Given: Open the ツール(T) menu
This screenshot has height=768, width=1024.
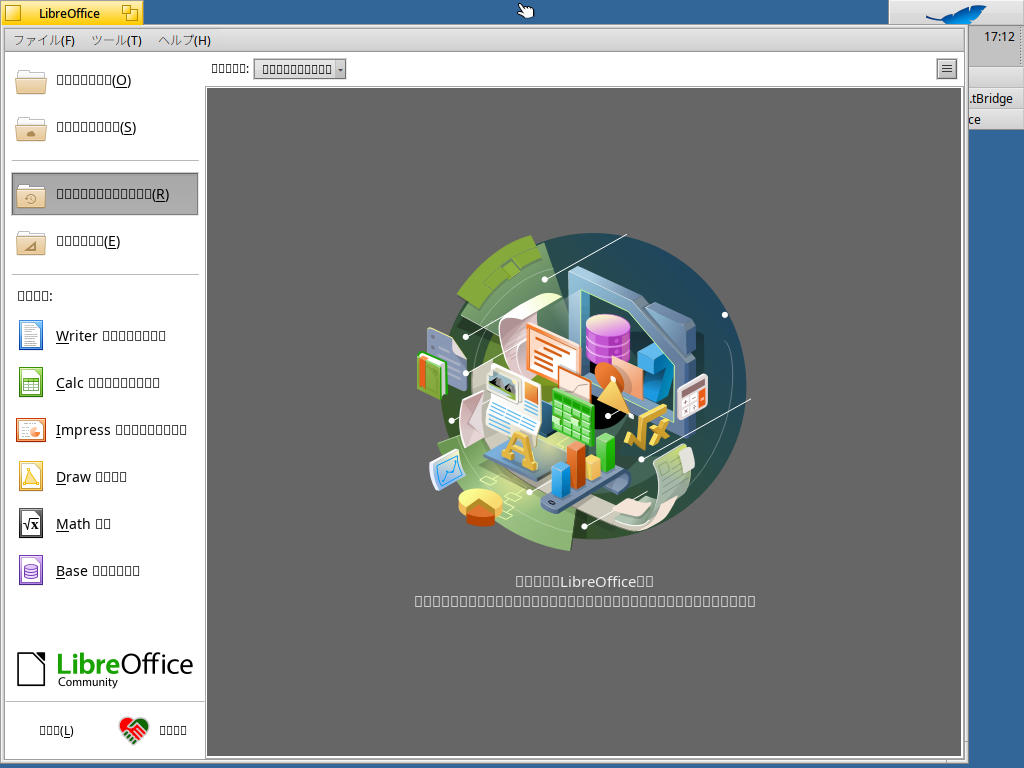Looking at the screenshot, I should (x=116, y=40).
